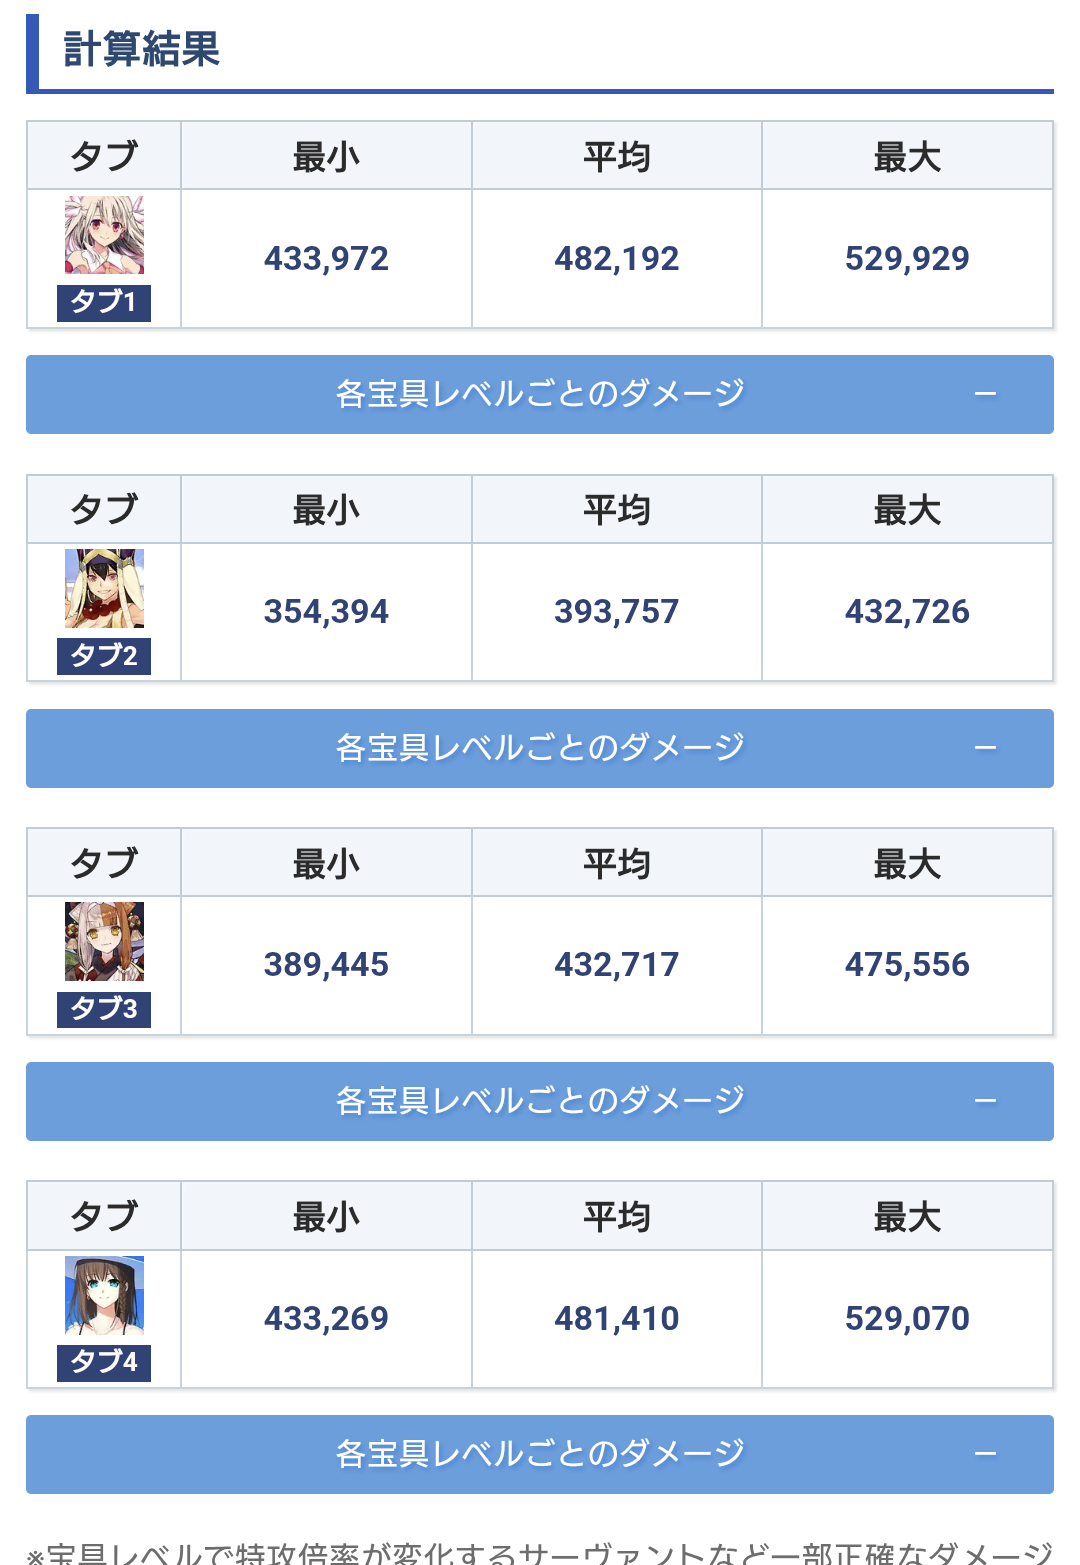The height and width of the screenshot is (1565, 1080).
Task: Click the maximum damage value 529,929
Action: click(x=907, y=259)
